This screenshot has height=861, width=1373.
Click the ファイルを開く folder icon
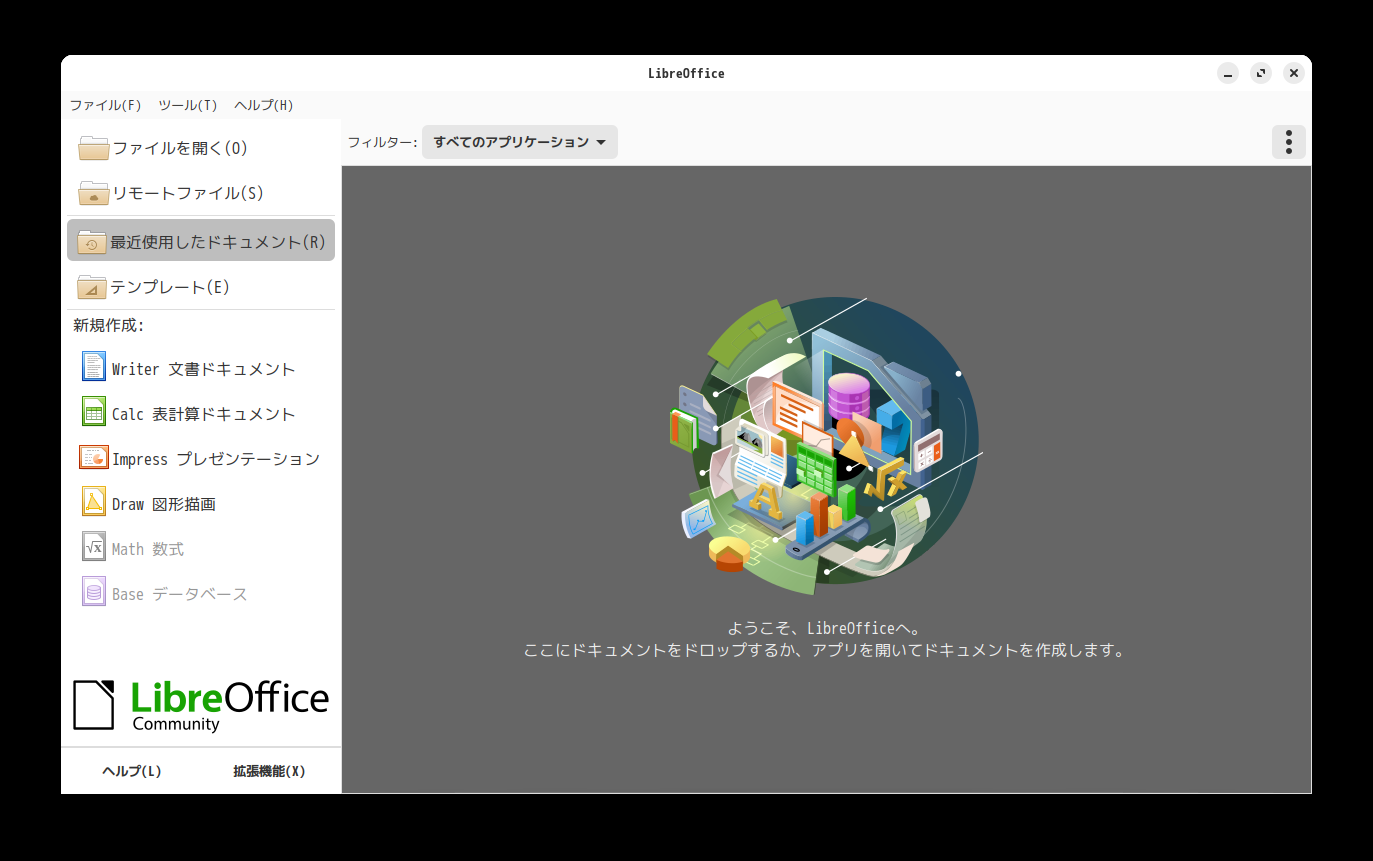tap(91, 146)
